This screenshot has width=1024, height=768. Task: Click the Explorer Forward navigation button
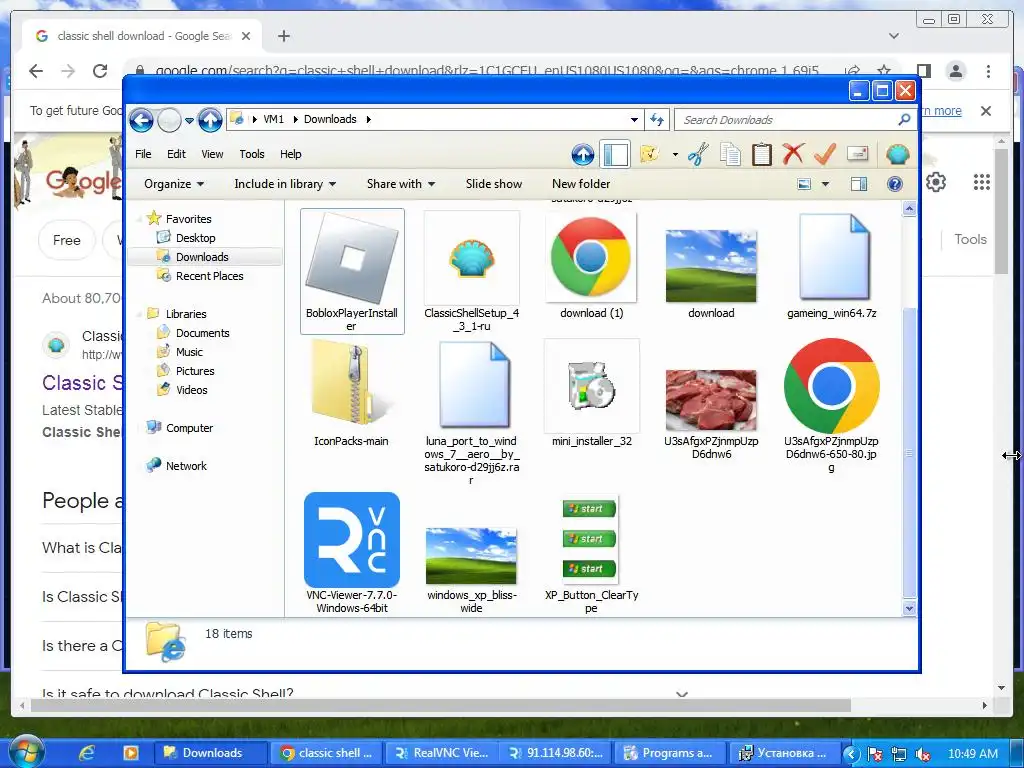(x=169, y=120)
